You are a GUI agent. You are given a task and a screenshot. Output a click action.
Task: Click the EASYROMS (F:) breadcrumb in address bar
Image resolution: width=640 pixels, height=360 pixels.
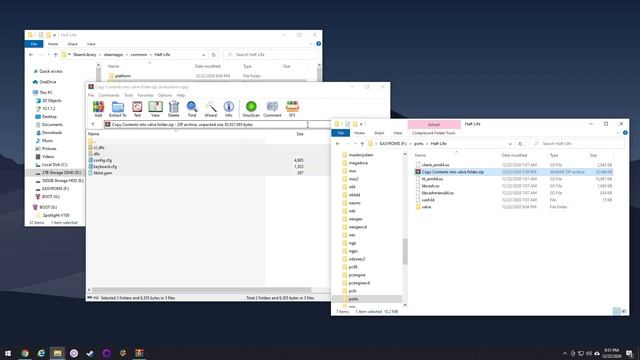click(393, 144)
